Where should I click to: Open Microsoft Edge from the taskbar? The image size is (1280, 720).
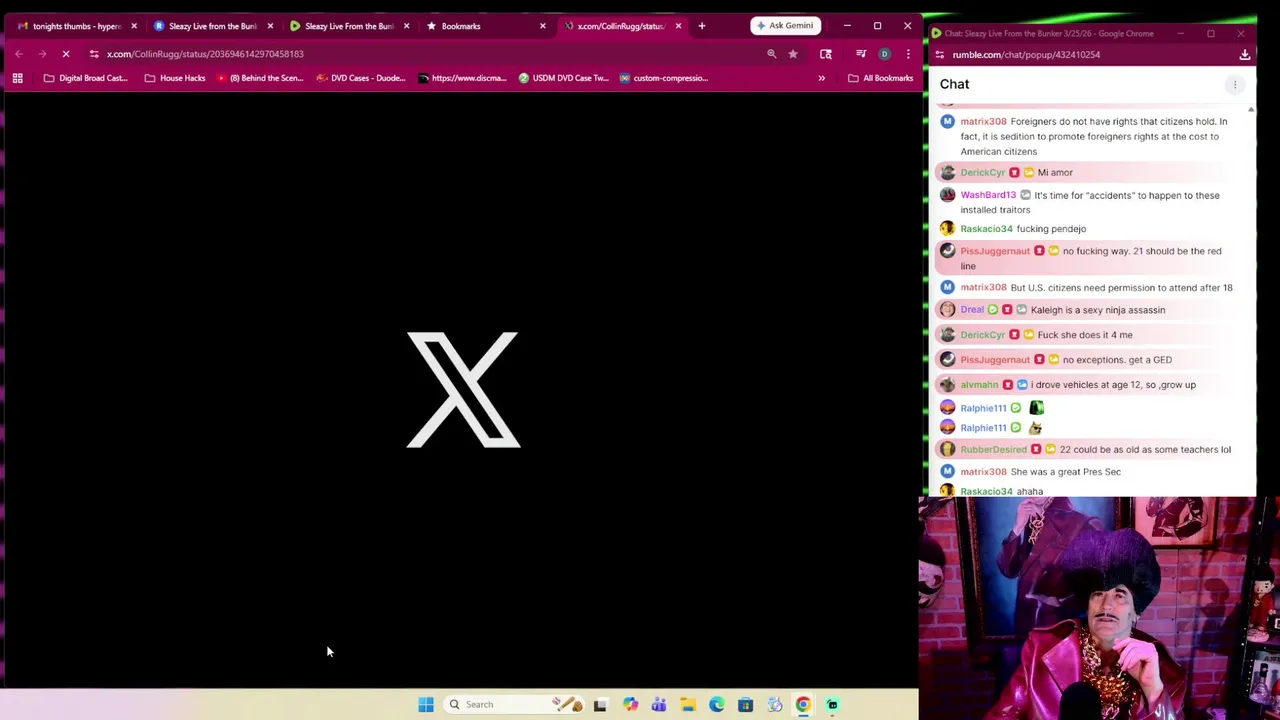[717, 705]
